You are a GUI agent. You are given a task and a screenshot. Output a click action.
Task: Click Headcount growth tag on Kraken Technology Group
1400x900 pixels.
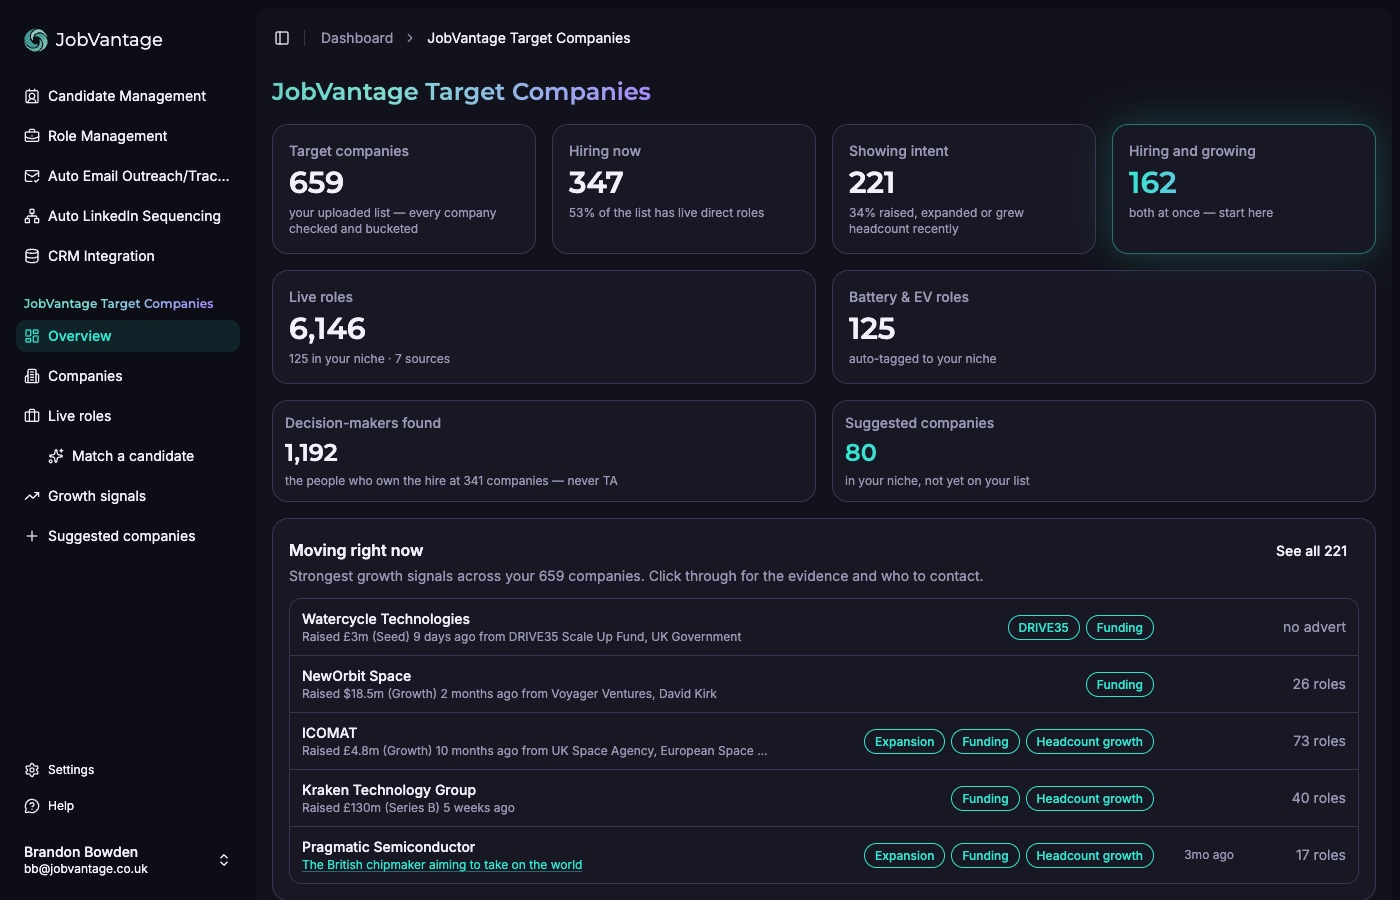point(1089,799)
